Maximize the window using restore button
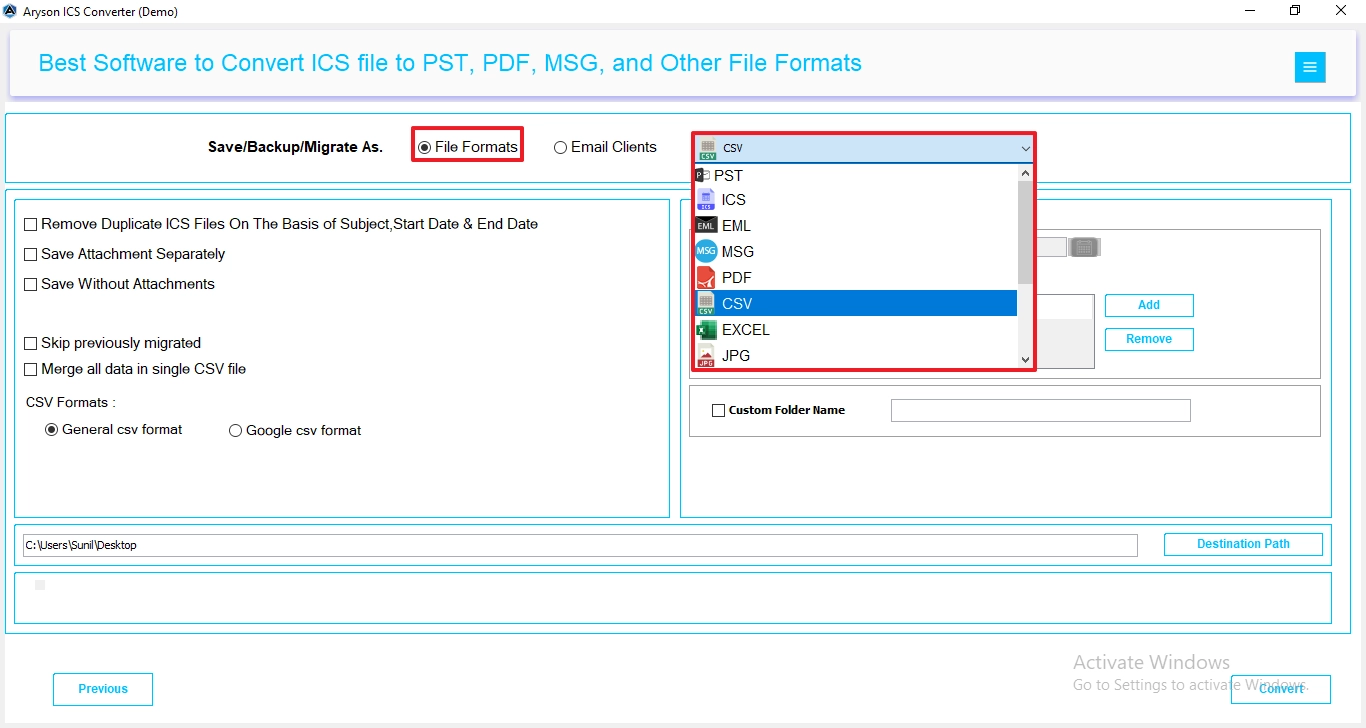 point(1295,10)
